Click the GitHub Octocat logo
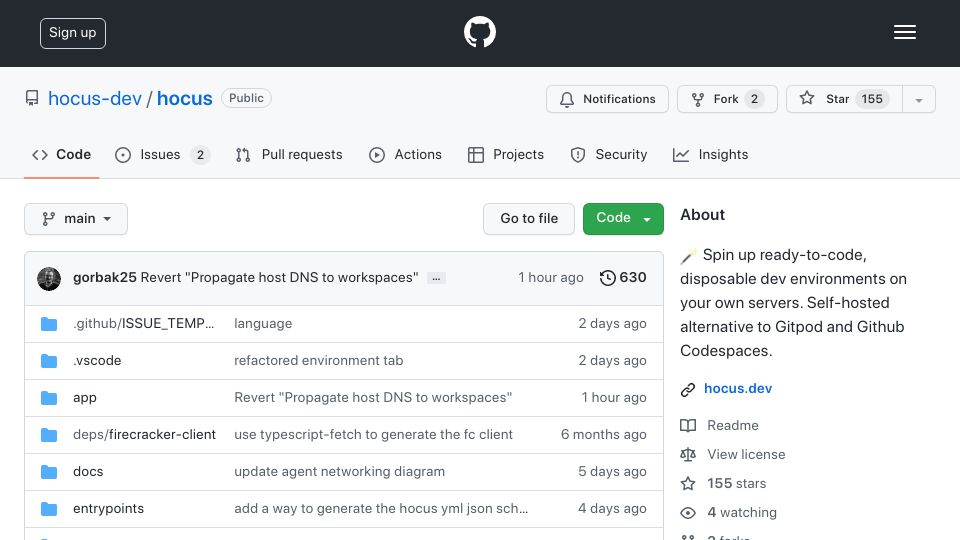The width and height of the screenshot is (960, 540). [479, 32]
